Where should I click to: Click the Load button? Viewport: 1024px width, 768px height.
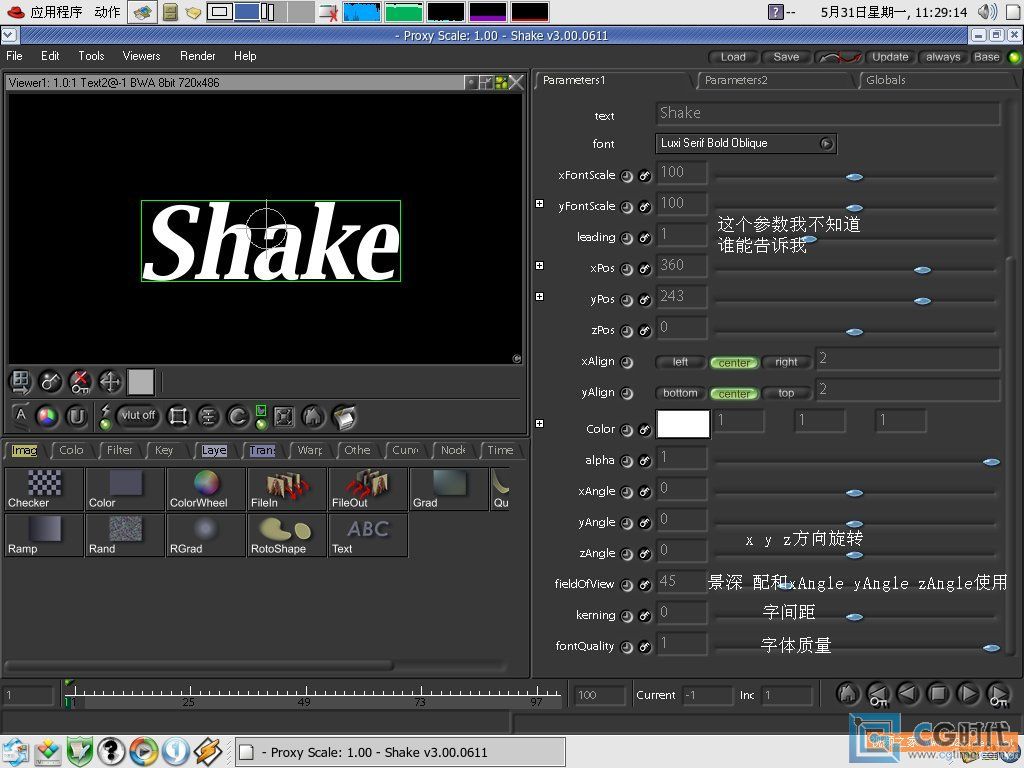pos(733,57)
